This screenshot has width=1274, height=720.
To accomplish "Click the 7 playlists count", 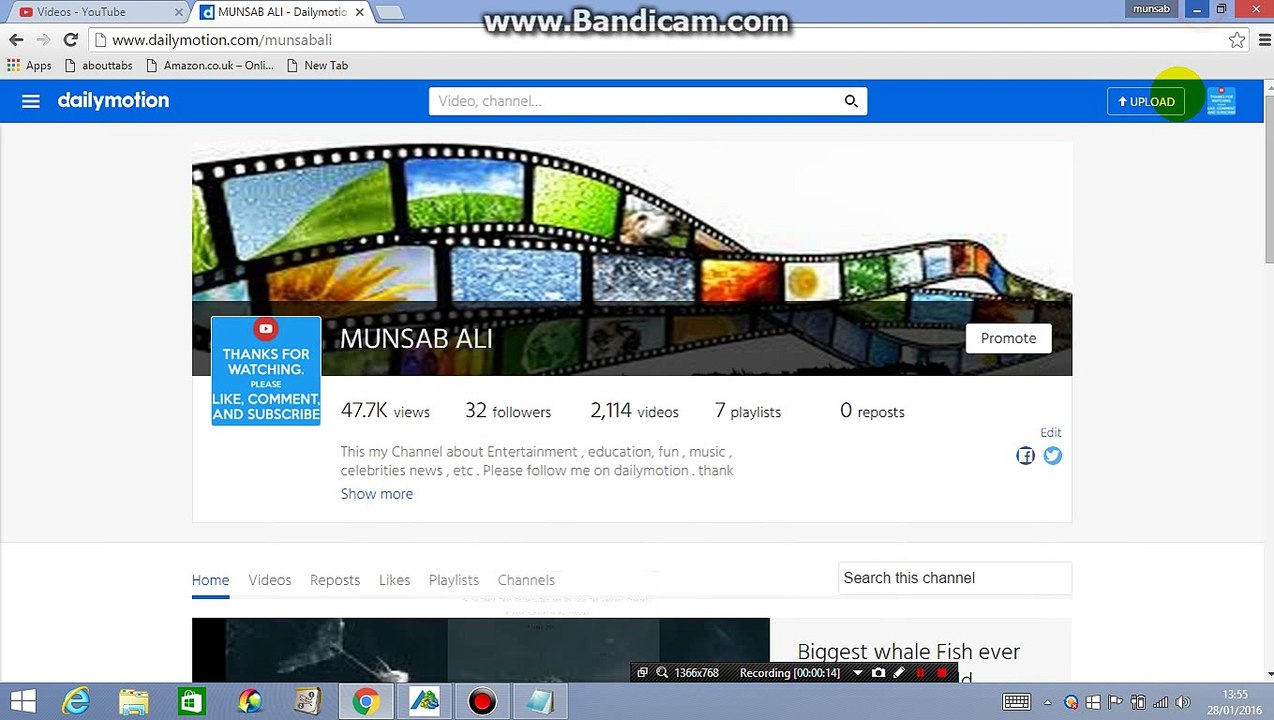I will [748, 411].
